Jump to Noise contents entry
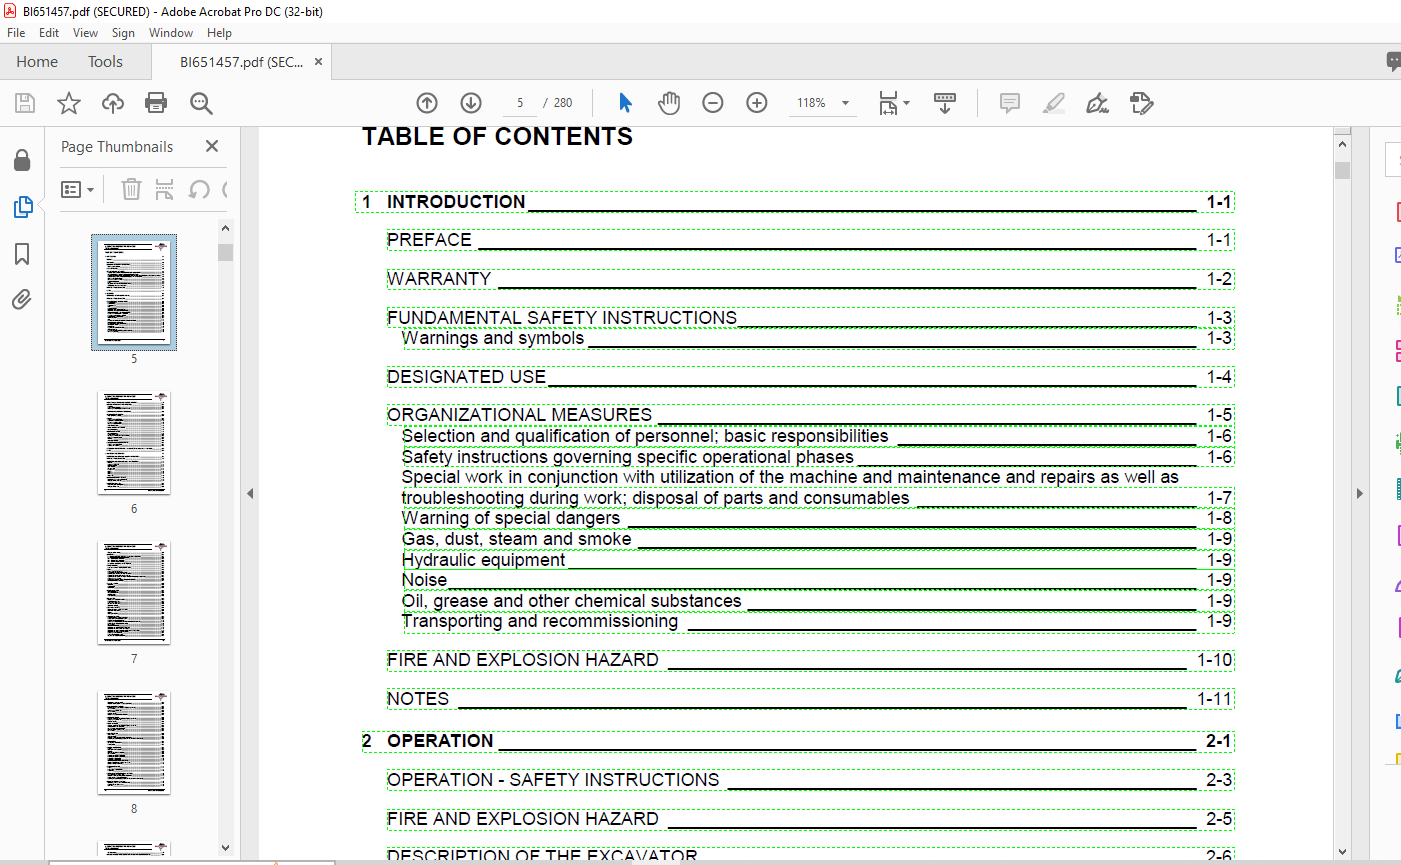The image size is (1401, 865). tap(818, 580)
